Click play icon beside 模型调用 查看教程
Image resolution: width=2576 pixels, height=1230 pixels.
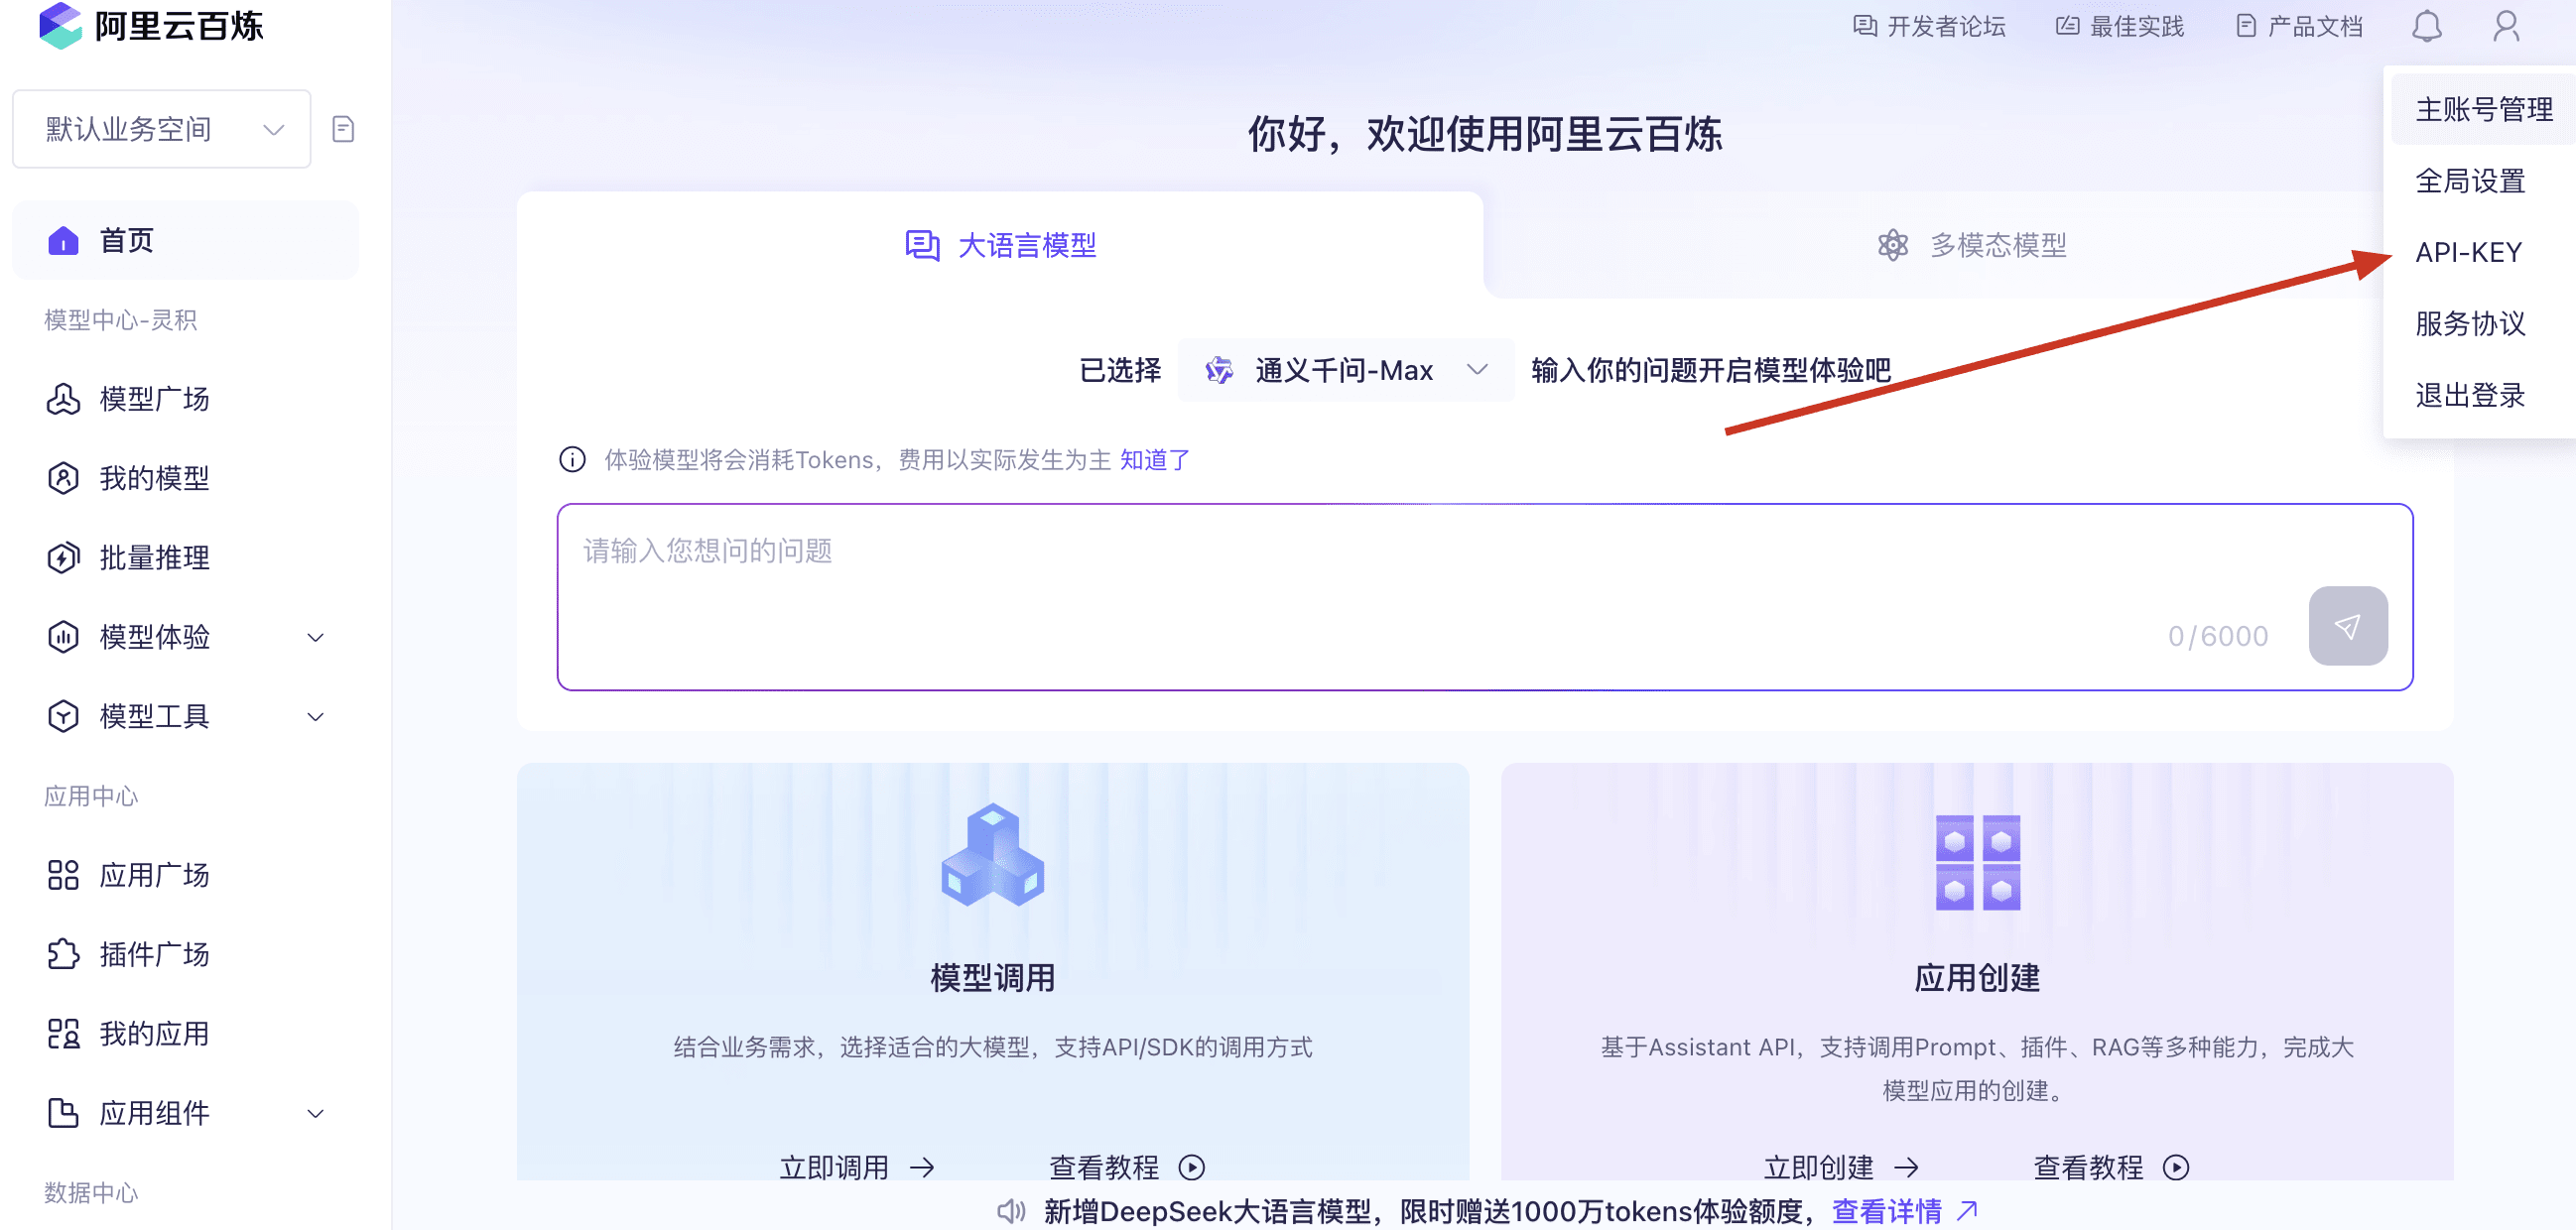click(1191, 1167)
